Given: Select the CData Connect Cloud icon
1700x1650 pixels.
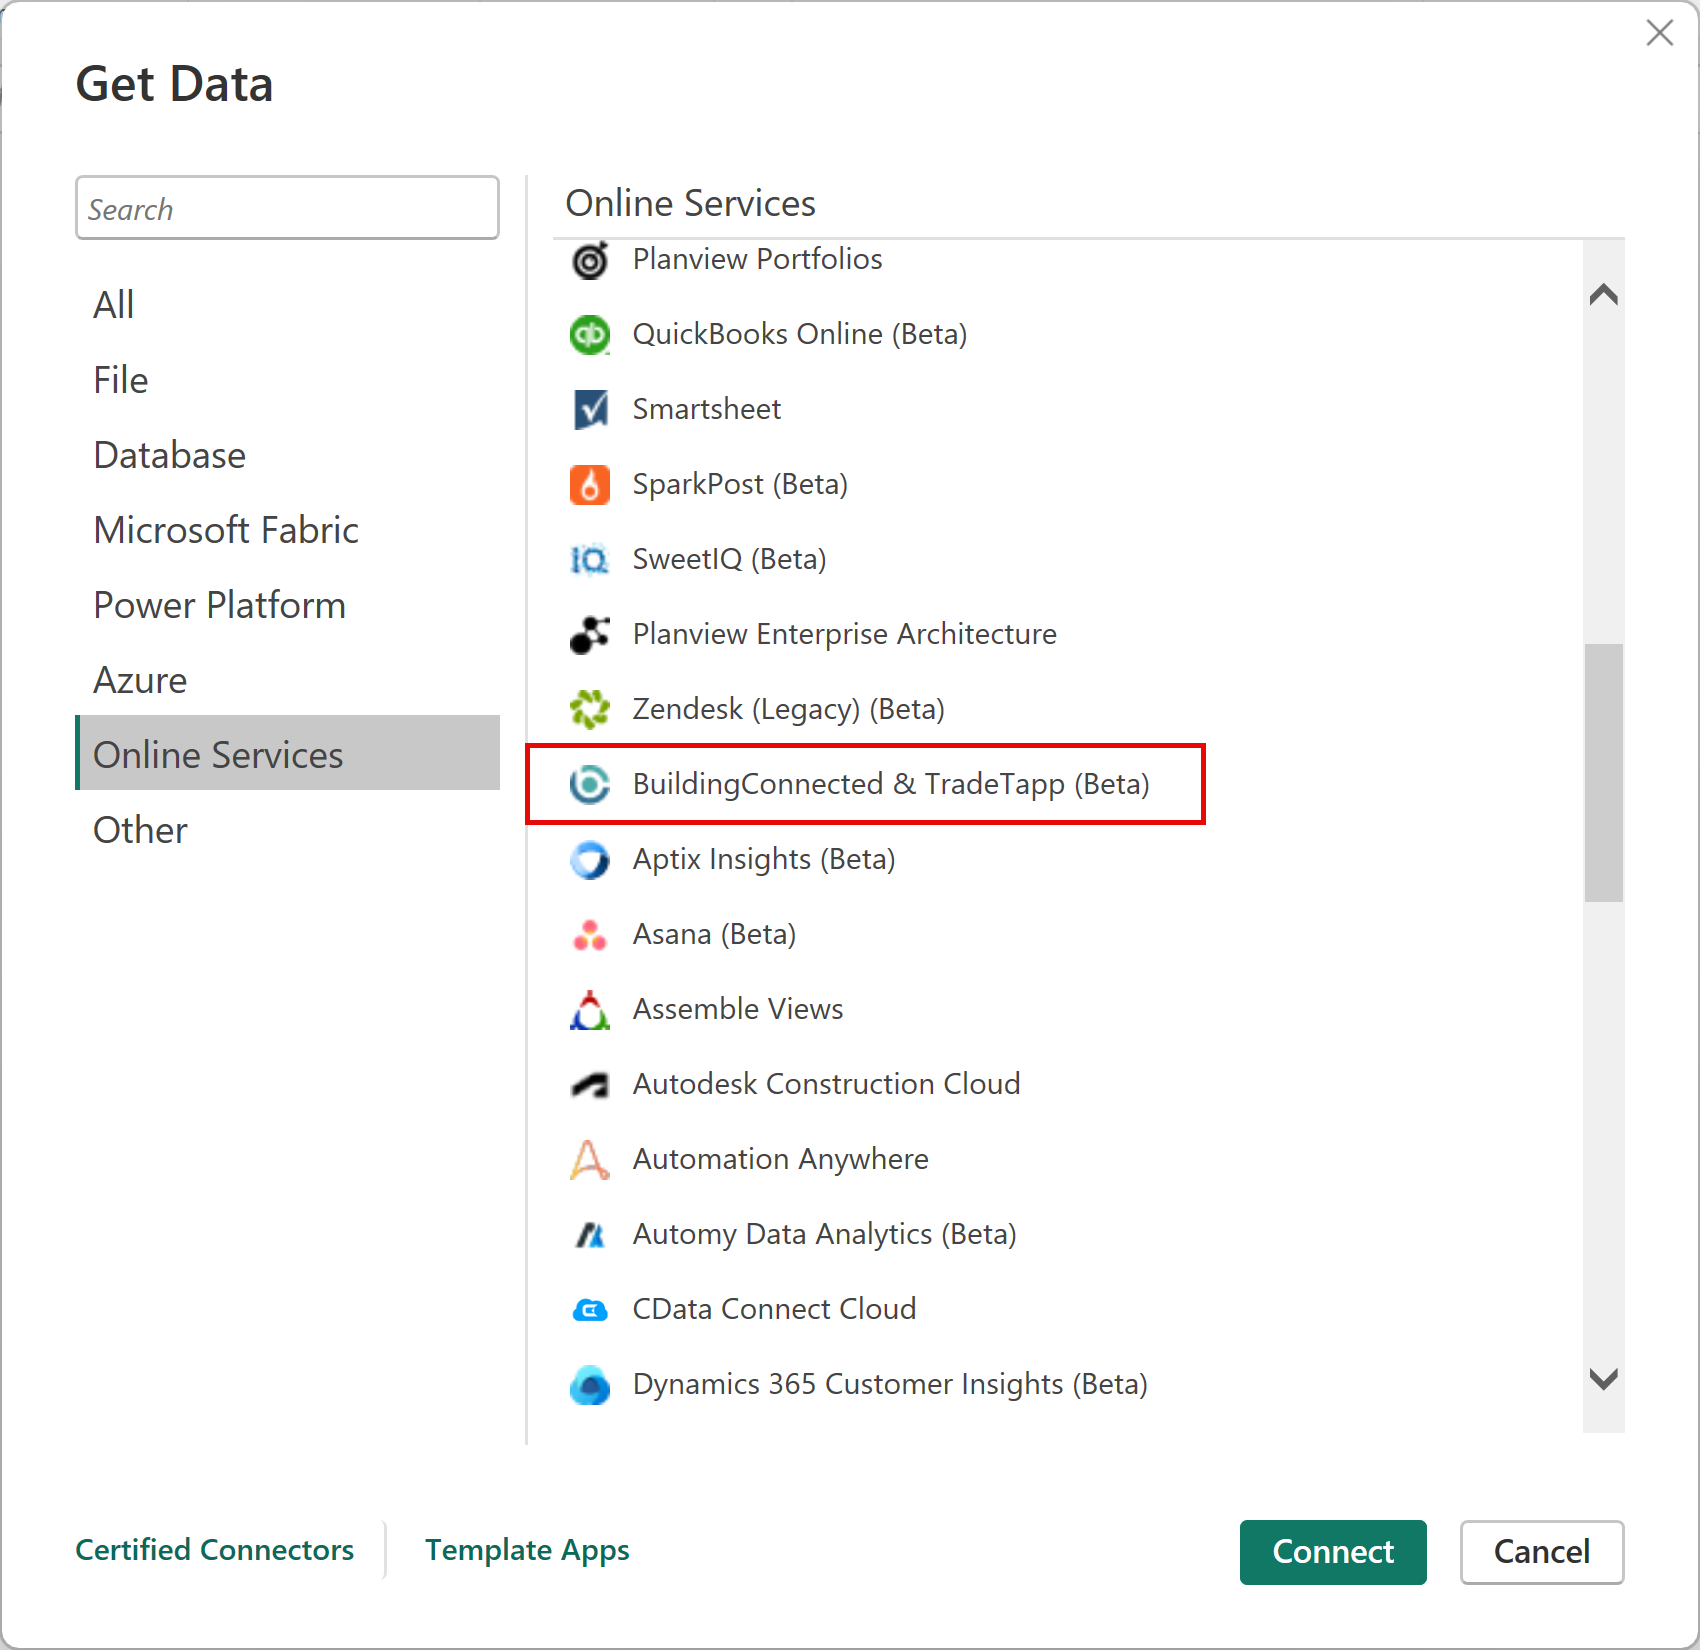Looking at the screenshot, I should (590, 1309).
